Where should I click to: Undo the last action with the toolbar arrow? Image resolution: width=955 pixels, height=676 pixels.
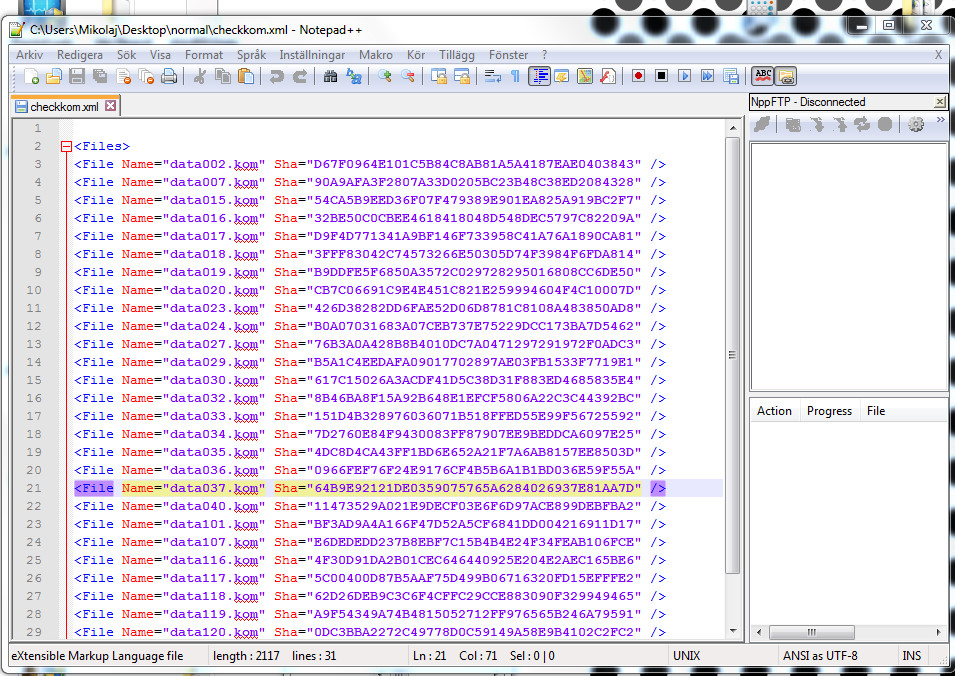click(x=277, y=76)
